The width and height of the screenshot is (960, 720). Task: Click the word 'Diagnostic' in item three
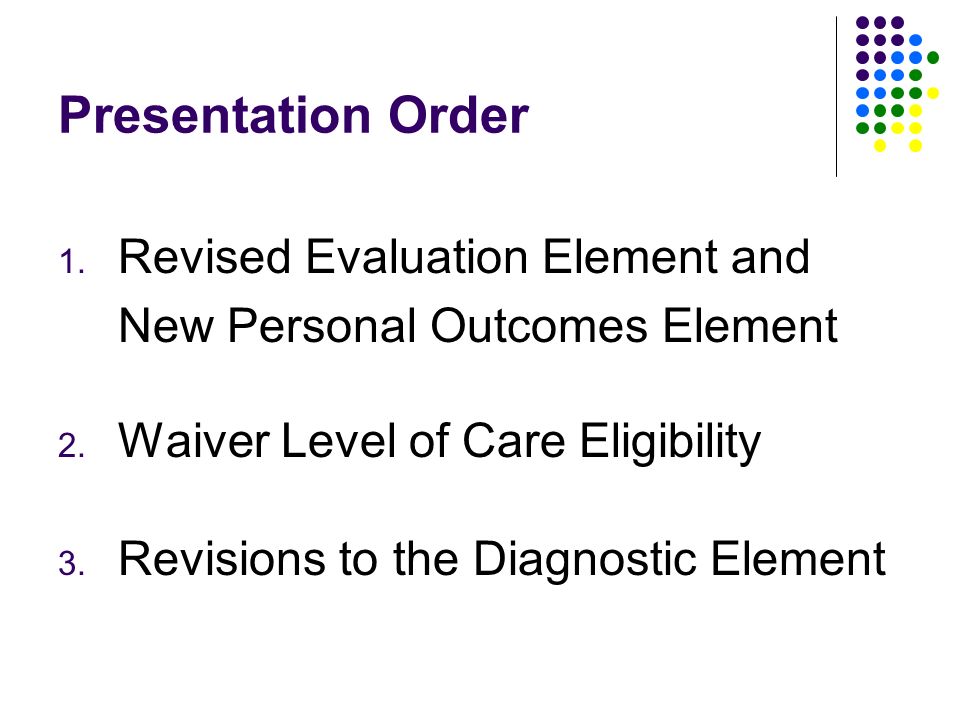pos(585,561)
